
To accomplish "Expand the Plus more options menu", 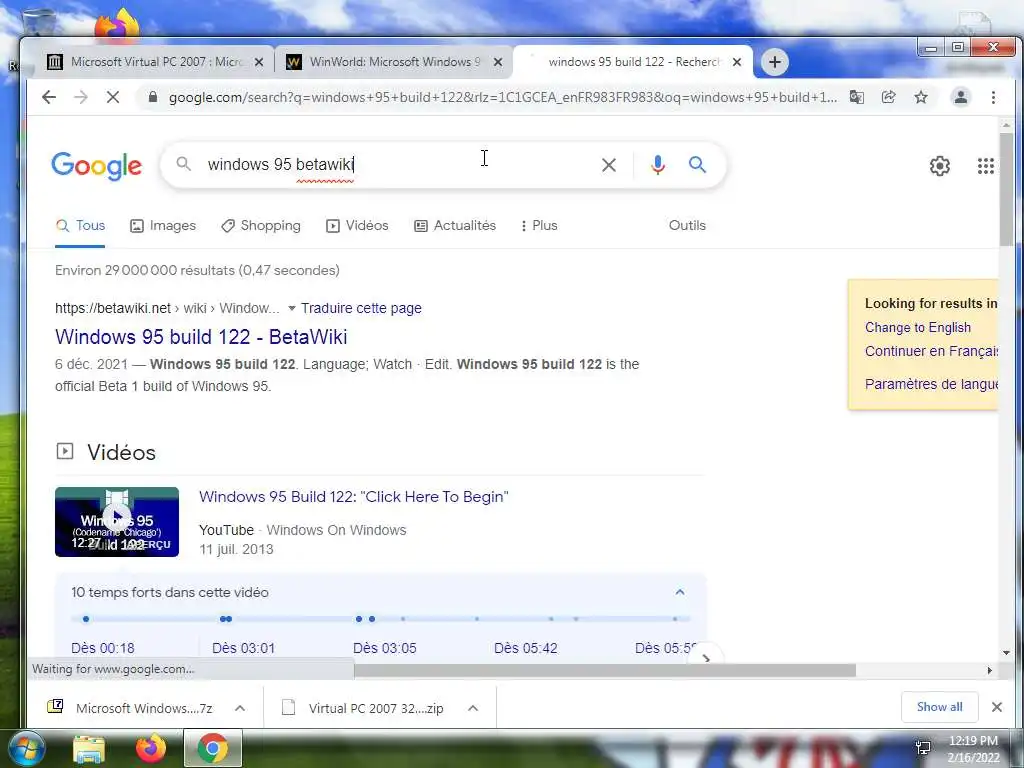I will (539, 226).
